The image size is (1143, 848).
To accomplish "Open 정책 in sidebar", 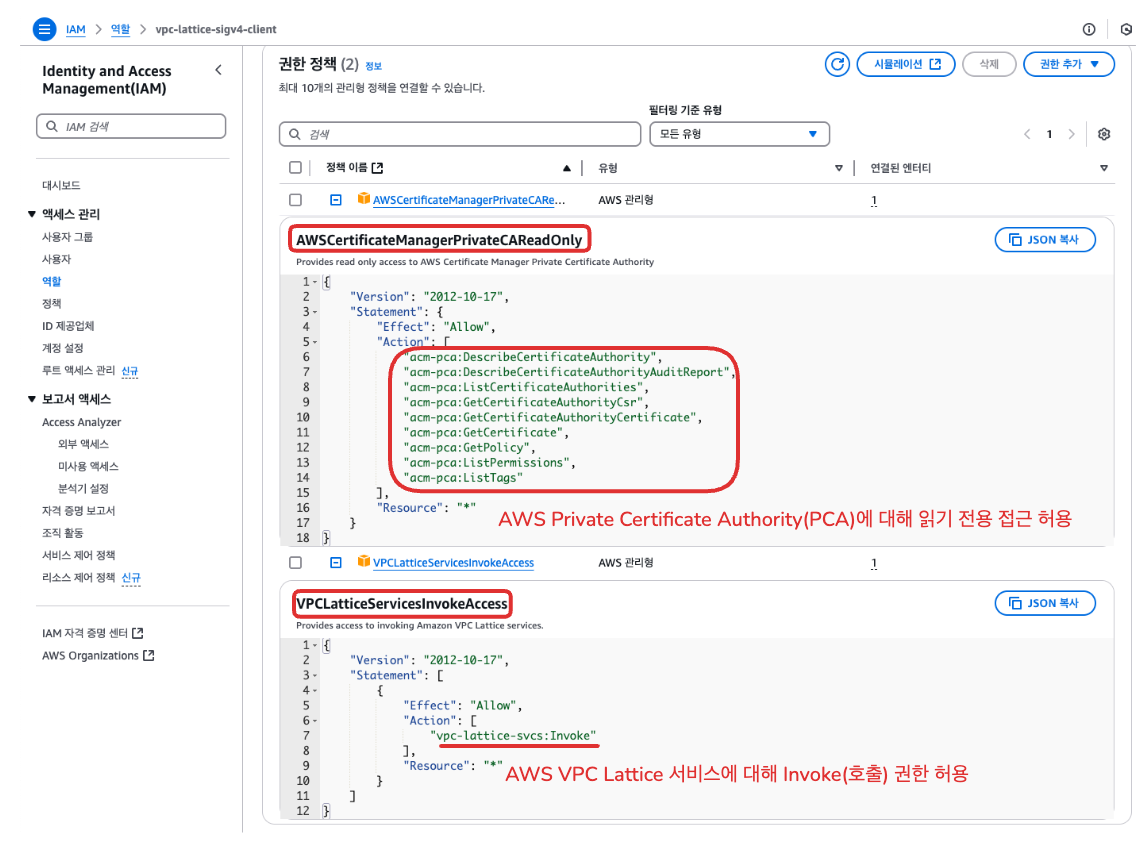I will tap(51, 303).
